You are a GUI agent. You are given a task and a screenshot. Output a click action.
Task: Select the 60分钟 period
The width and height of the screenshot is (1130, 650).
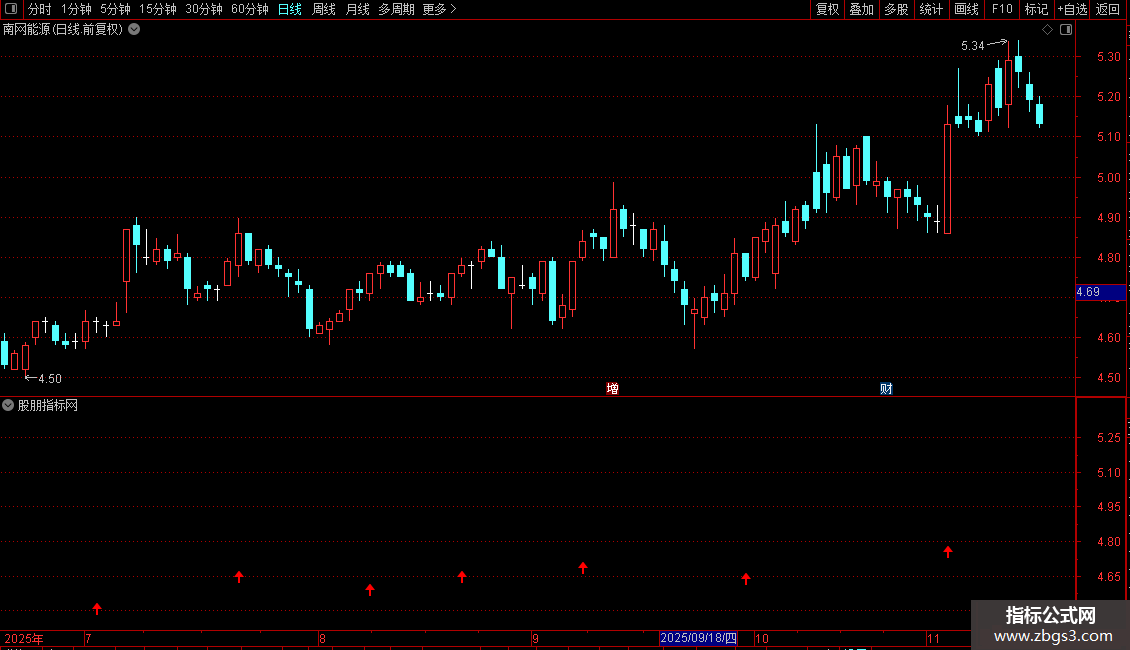[249, 9]
